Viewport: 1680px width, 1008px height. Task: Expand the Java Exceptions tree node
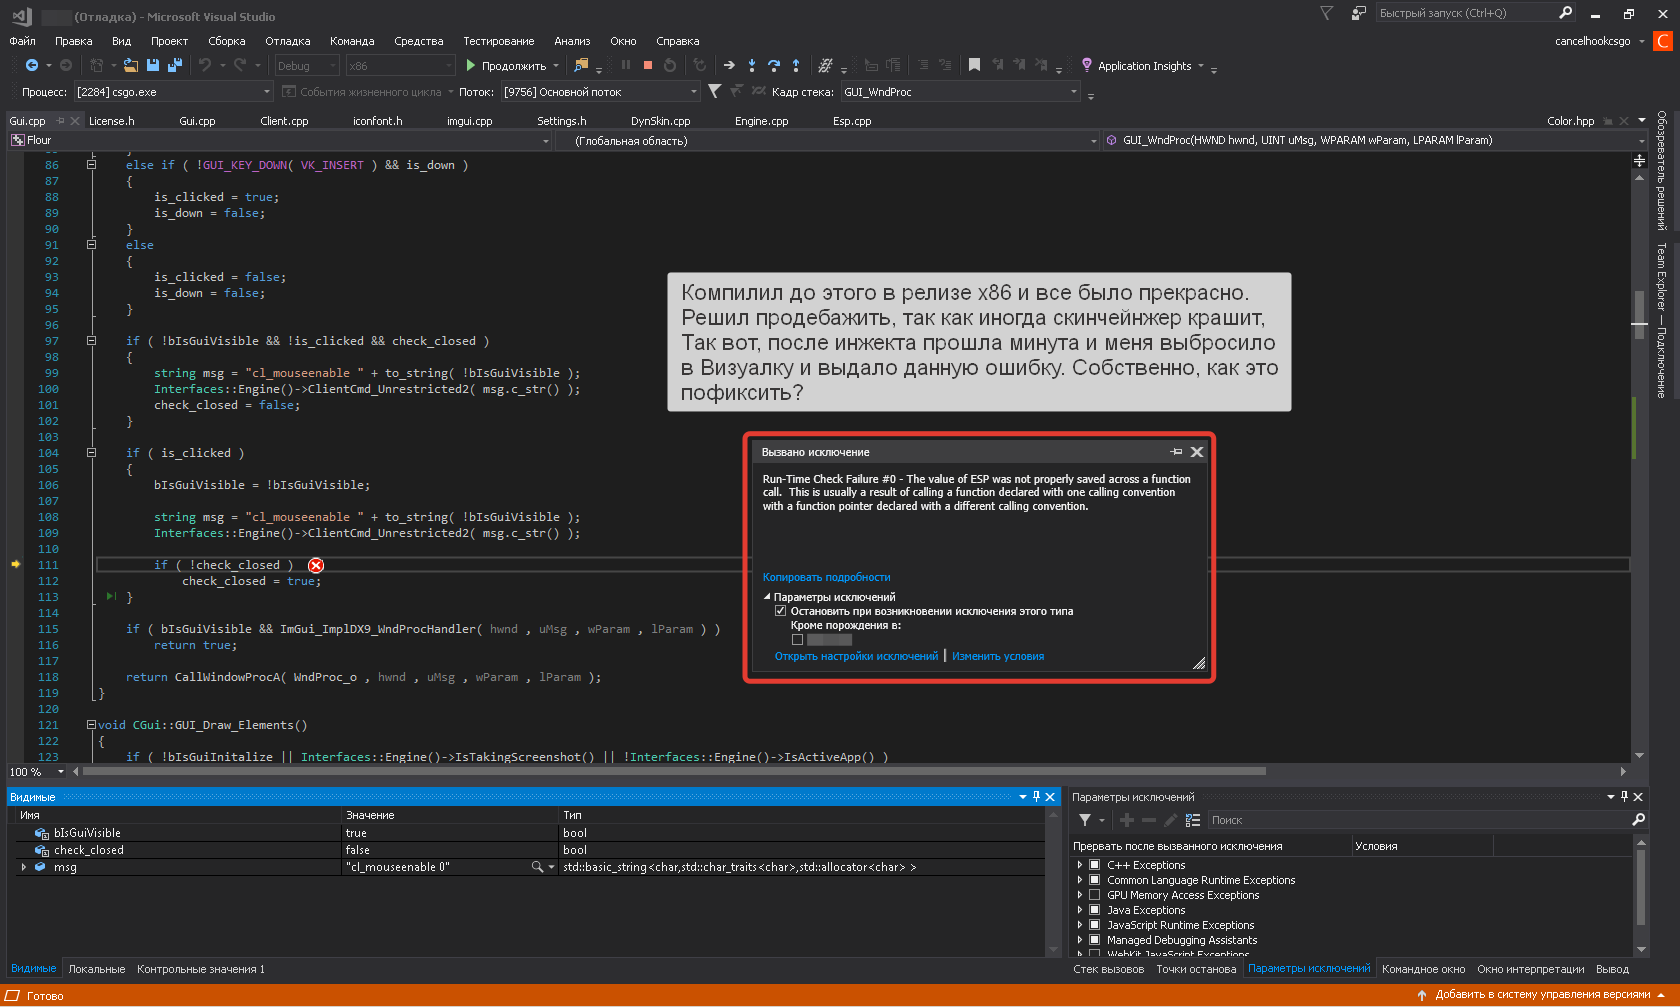tap(1080, 910)
